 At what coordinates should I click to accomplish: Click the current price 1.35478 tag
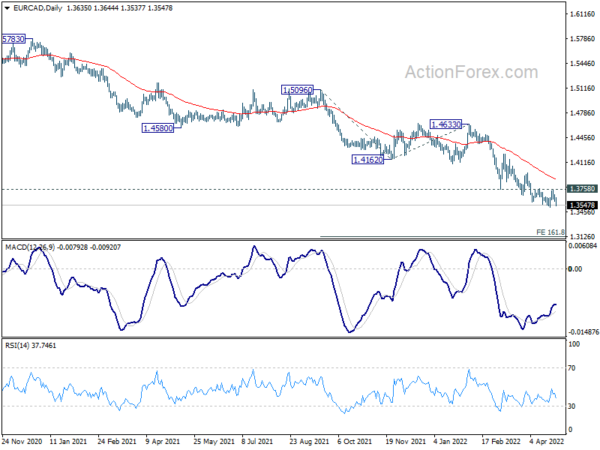pos(582,205)
